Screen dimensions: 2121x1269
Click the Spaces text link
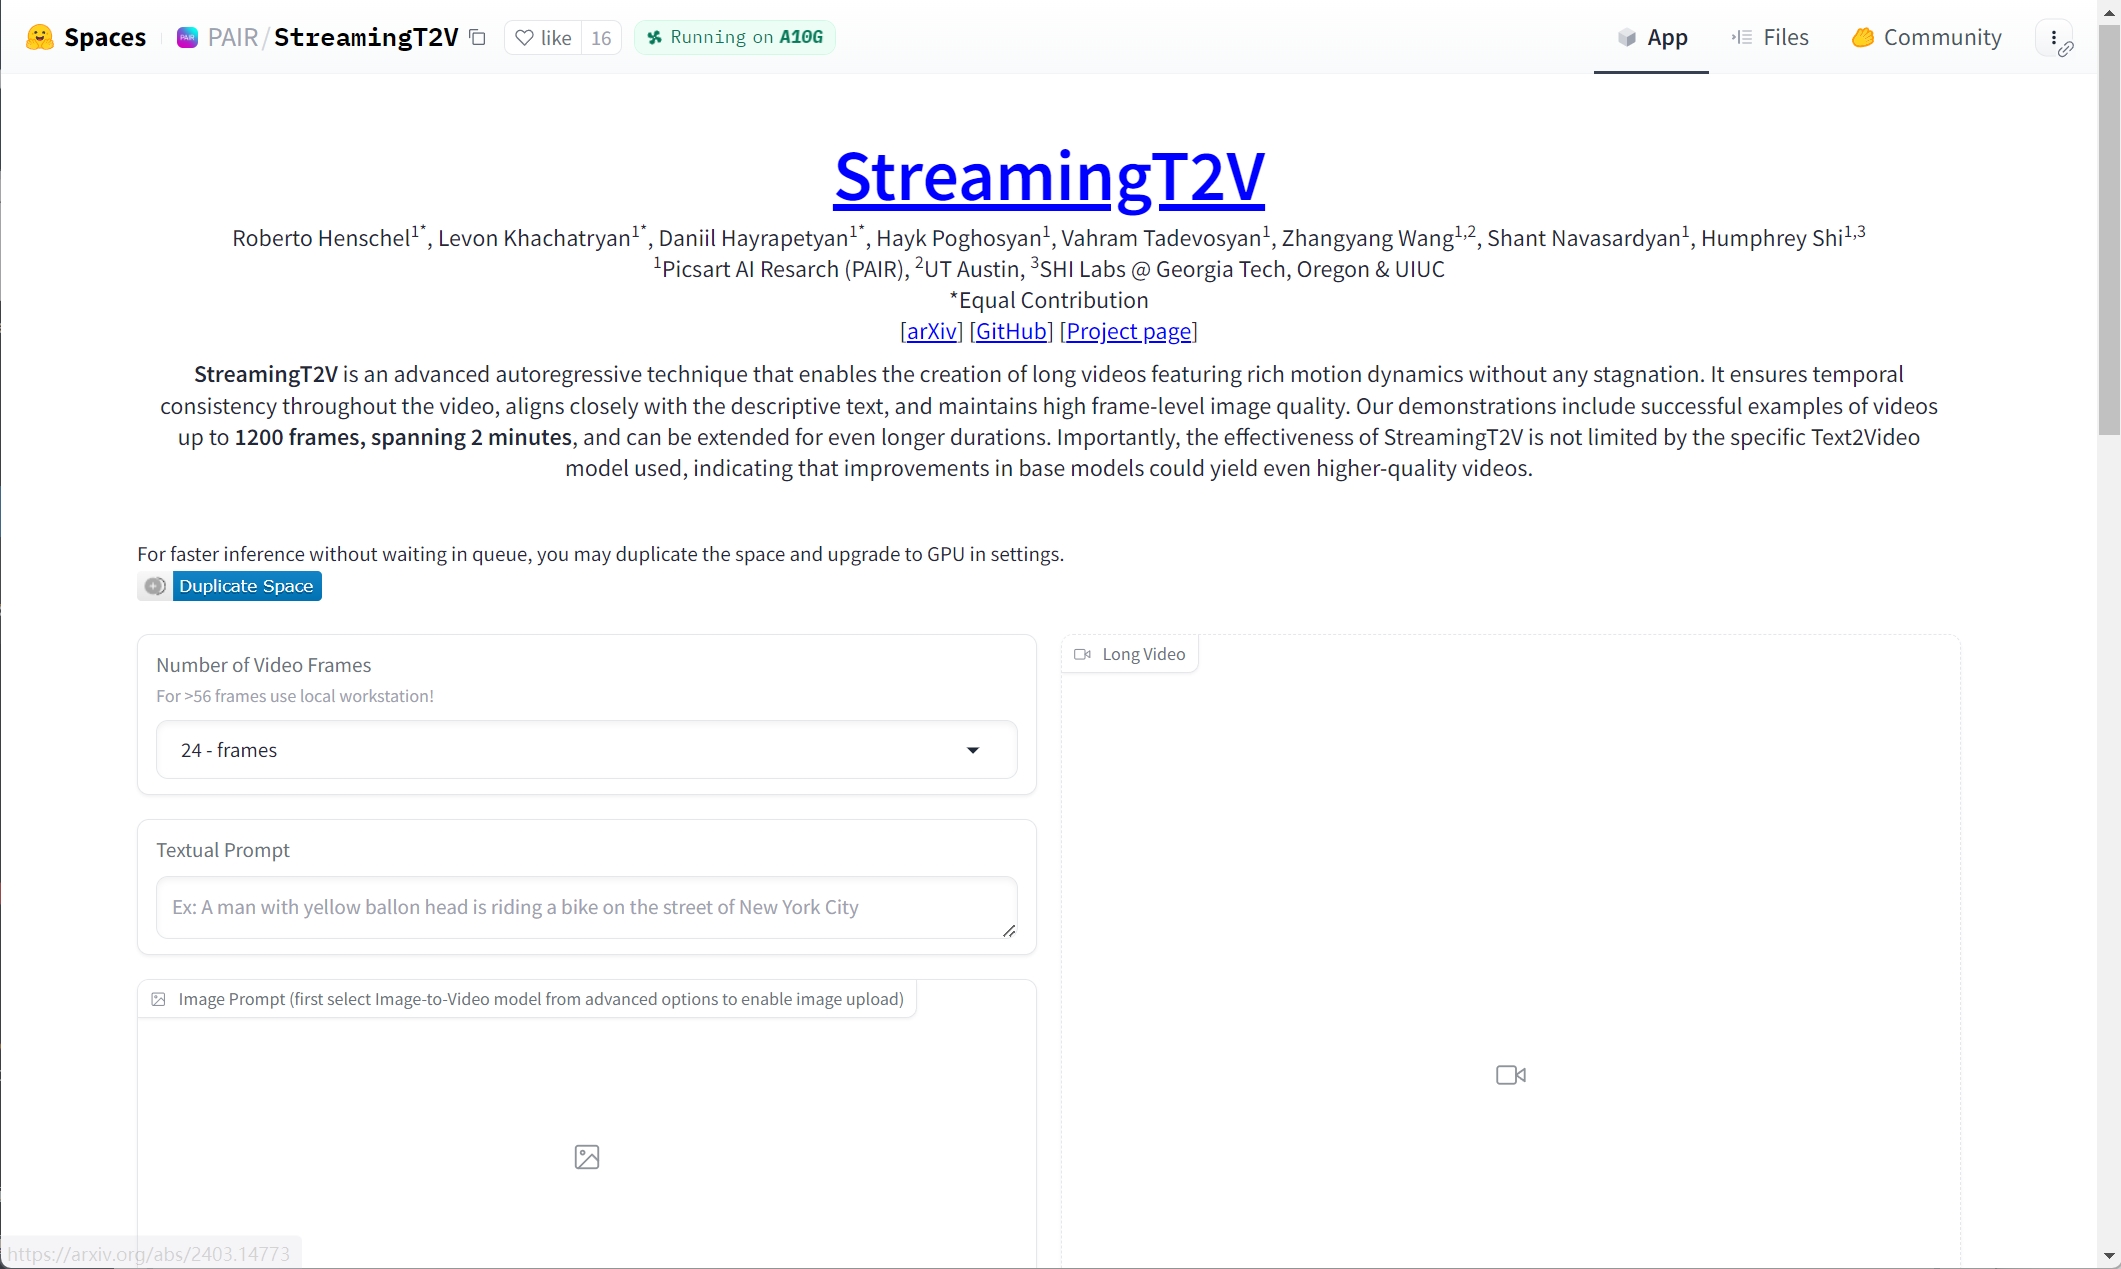pos(105,37)
